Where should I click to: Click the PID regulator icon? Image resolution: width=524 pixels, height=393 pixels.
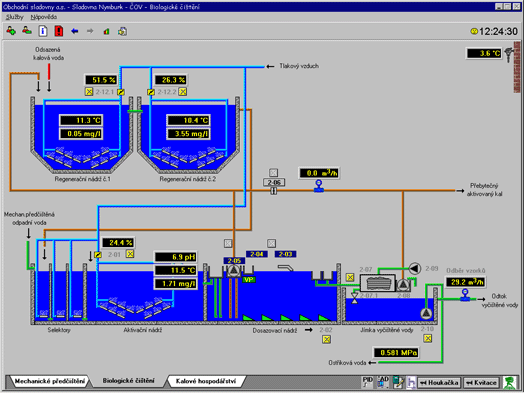[x=367, y=382]
